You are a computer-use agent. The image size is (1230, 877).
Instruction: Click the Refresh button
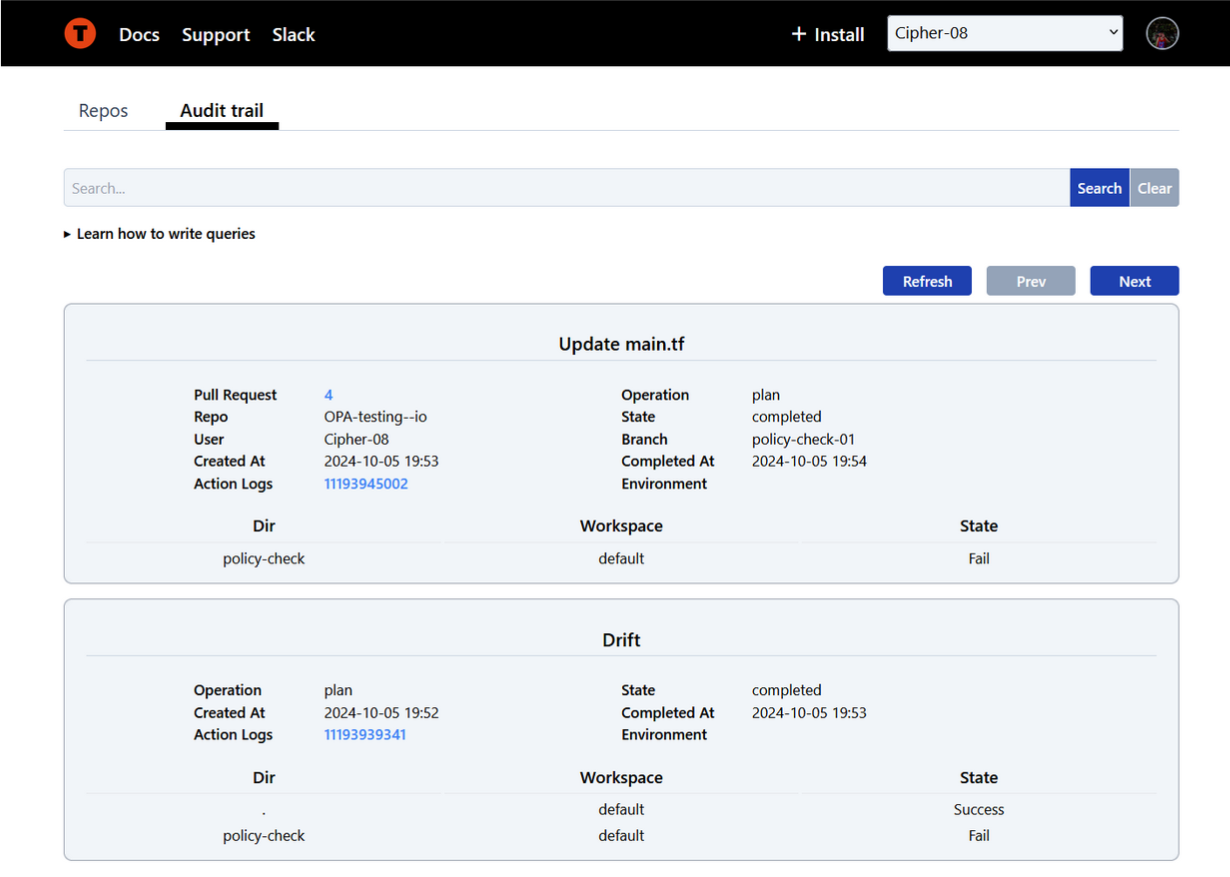pos(927,281)
